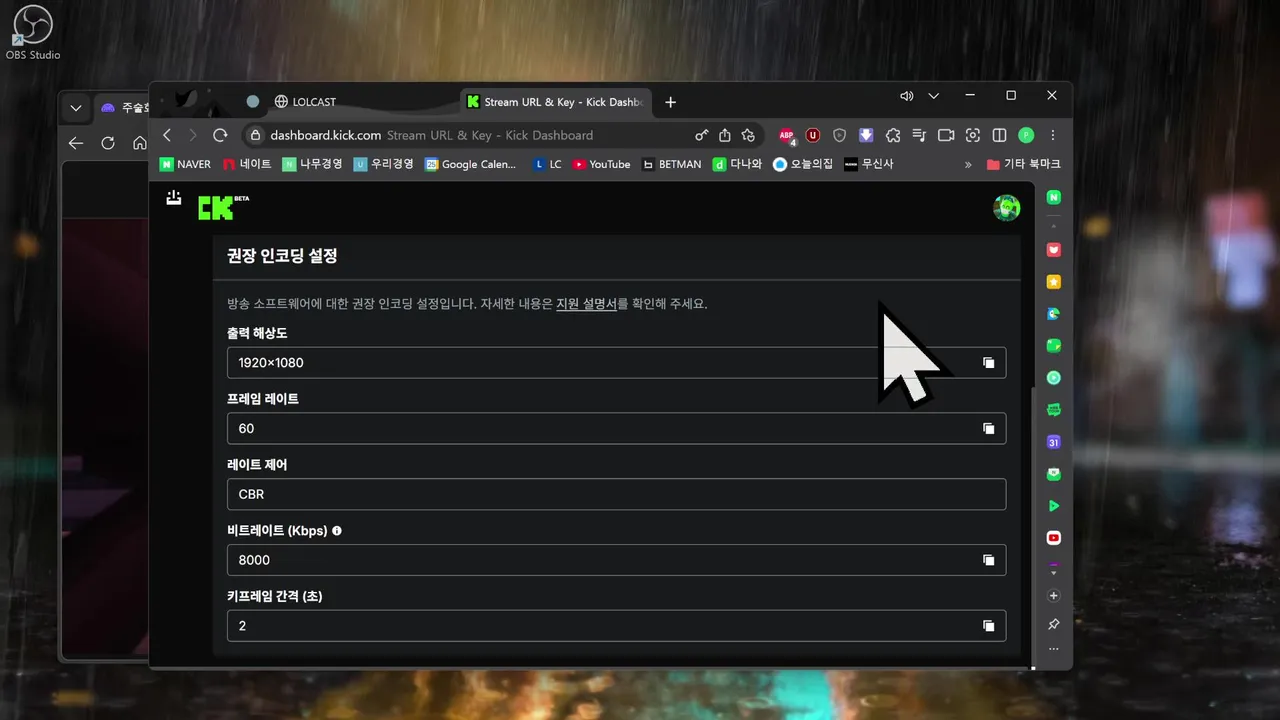Image resolution: width=1280 pixels, height=720 pixels.
Task: Open sidebar more options ellipsis
Action: coord(1053,649)
